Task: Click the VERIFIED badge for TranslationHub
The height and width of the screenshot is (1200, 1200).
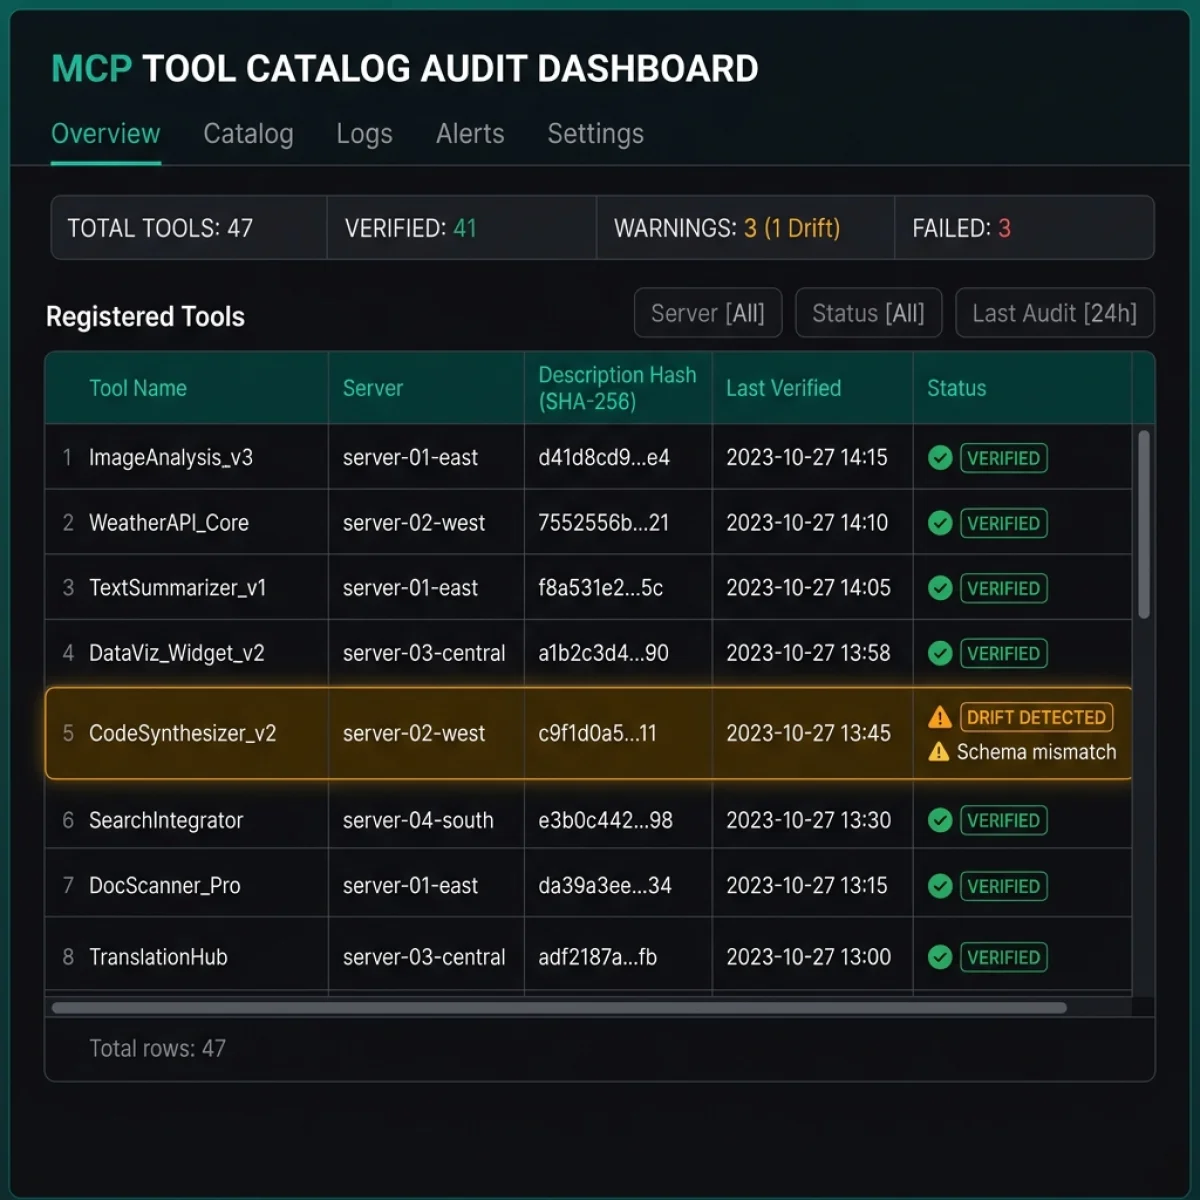Action: [1004, 957]
